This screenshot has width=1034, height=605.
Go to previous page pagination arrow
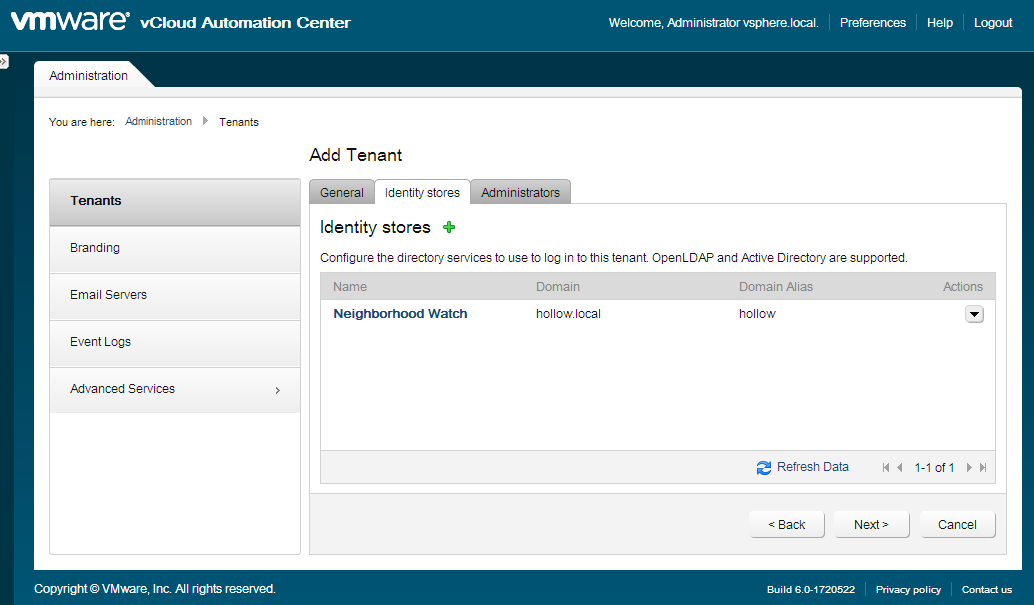click(900, 468)
